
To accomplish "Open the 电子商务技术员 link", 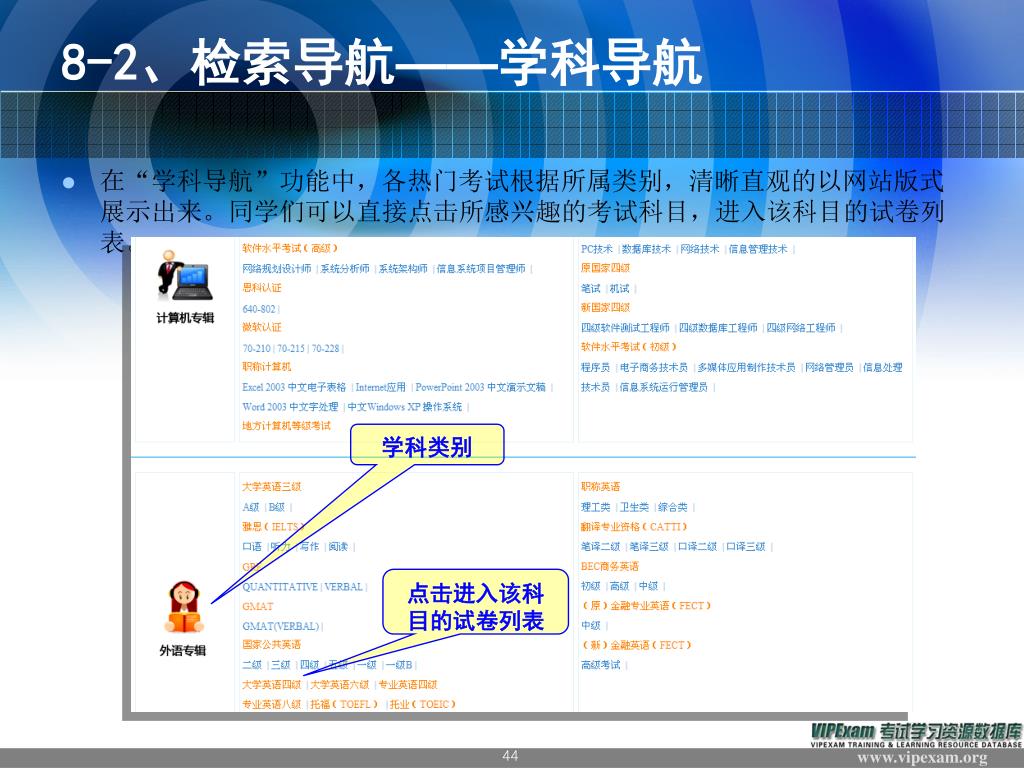I will pyautogui.click(x=653, y=368).
